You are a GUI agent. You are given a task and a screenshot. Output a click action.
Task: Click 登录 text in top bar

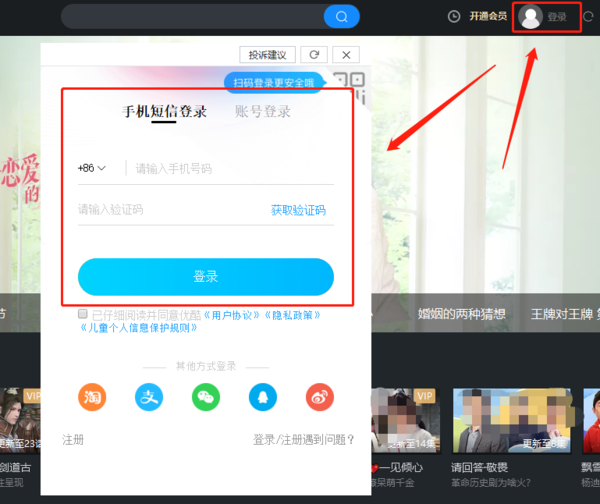(557, 17)
